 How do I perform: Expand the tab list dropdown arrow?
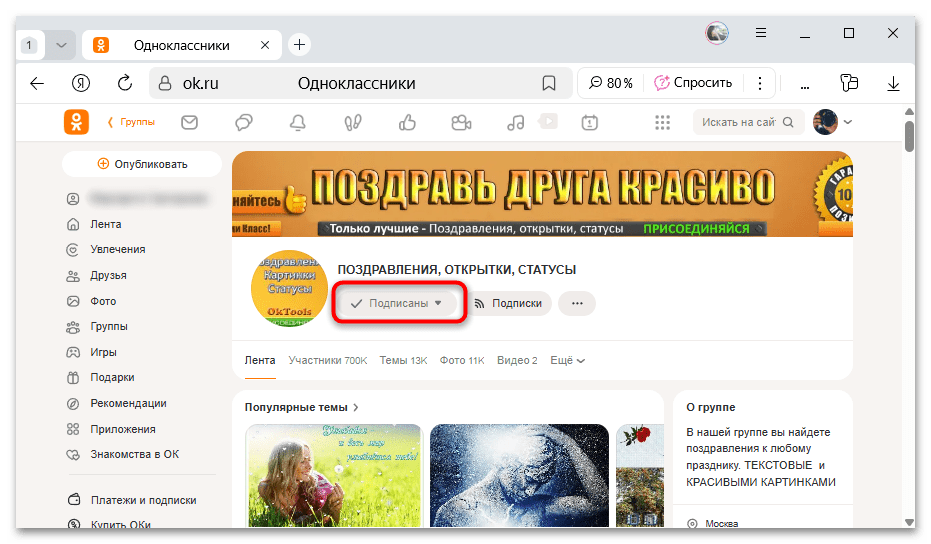[61, 45]
